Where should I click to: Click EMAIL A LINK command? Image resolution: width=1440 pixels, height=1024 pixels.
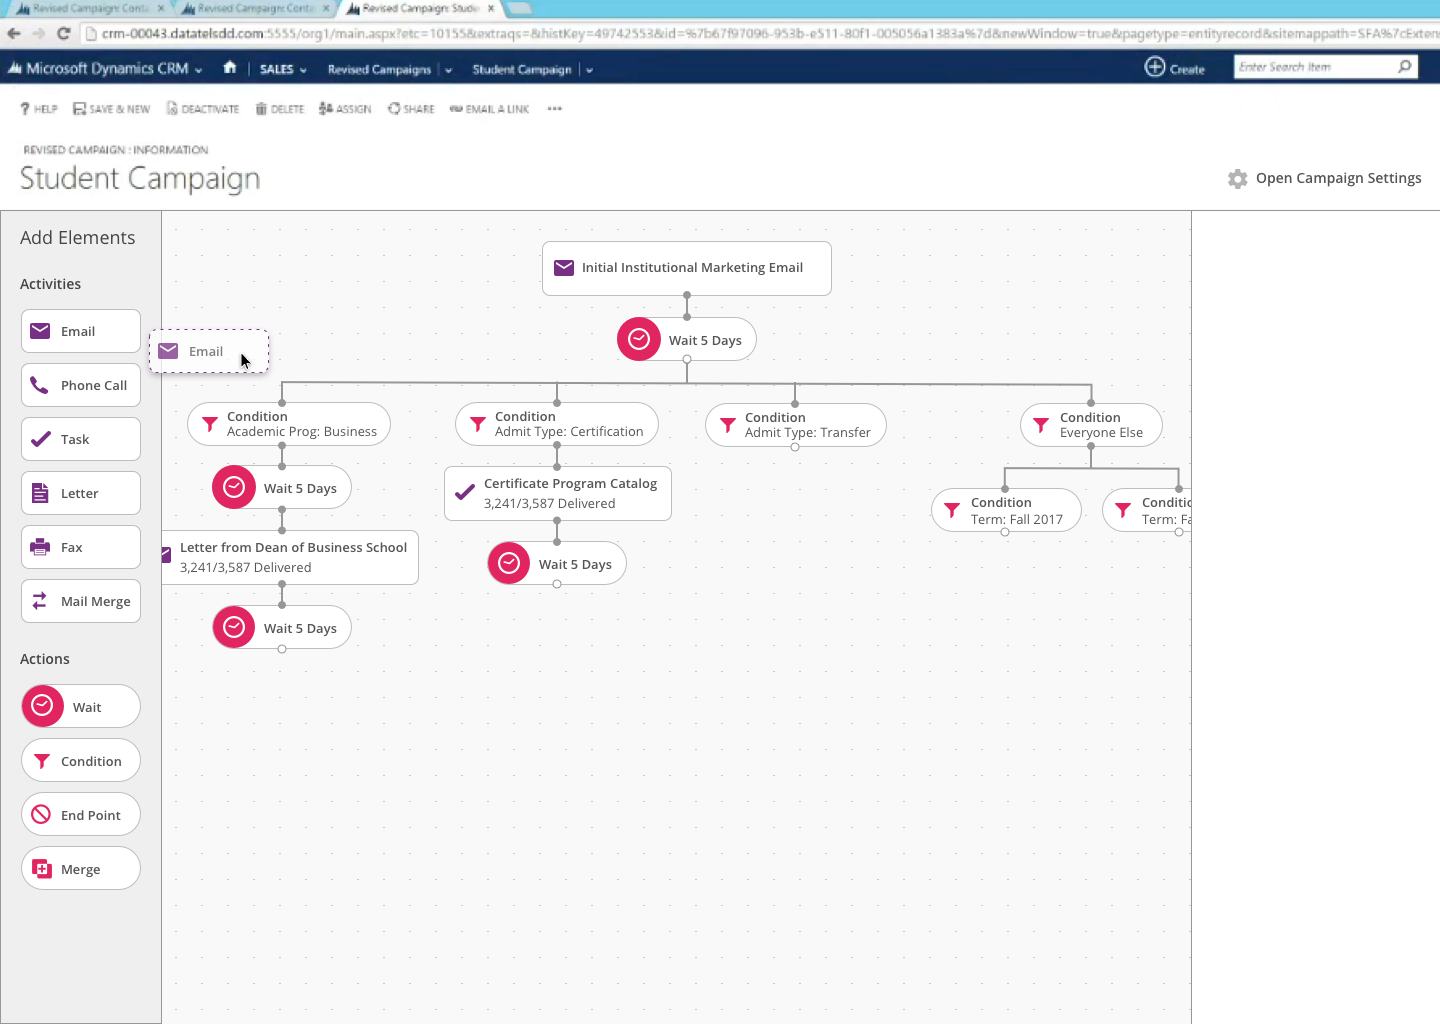[x=489, y=109]
